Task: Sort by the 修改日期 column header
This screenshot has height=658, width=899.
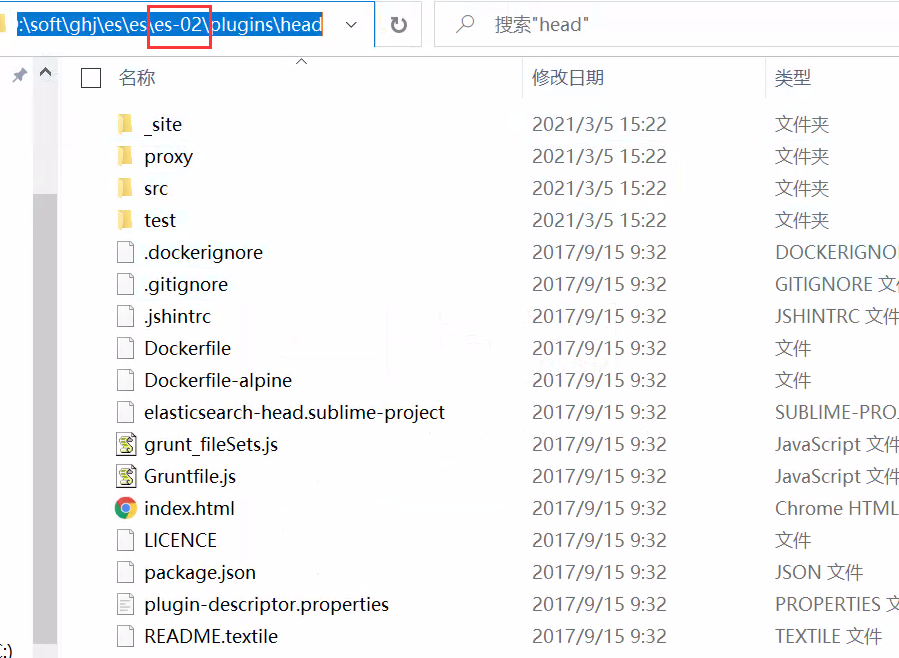Action: pos(568,77)
